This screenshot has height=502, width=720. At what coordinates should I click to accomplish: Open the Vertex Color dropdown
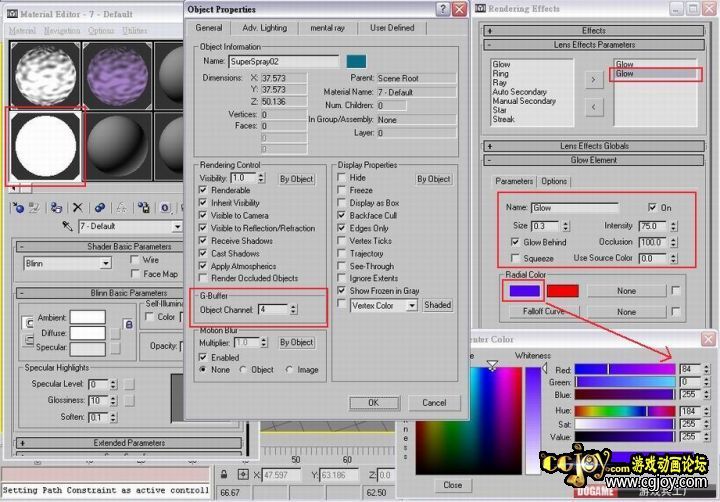412,305
